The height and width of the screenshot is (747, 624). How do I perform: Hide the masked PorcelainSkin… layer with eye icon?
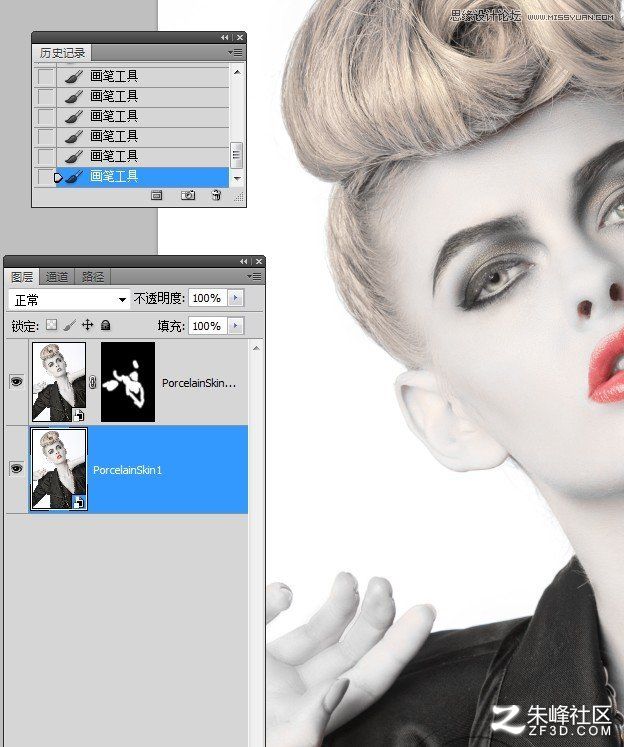(x=17, y=381)
